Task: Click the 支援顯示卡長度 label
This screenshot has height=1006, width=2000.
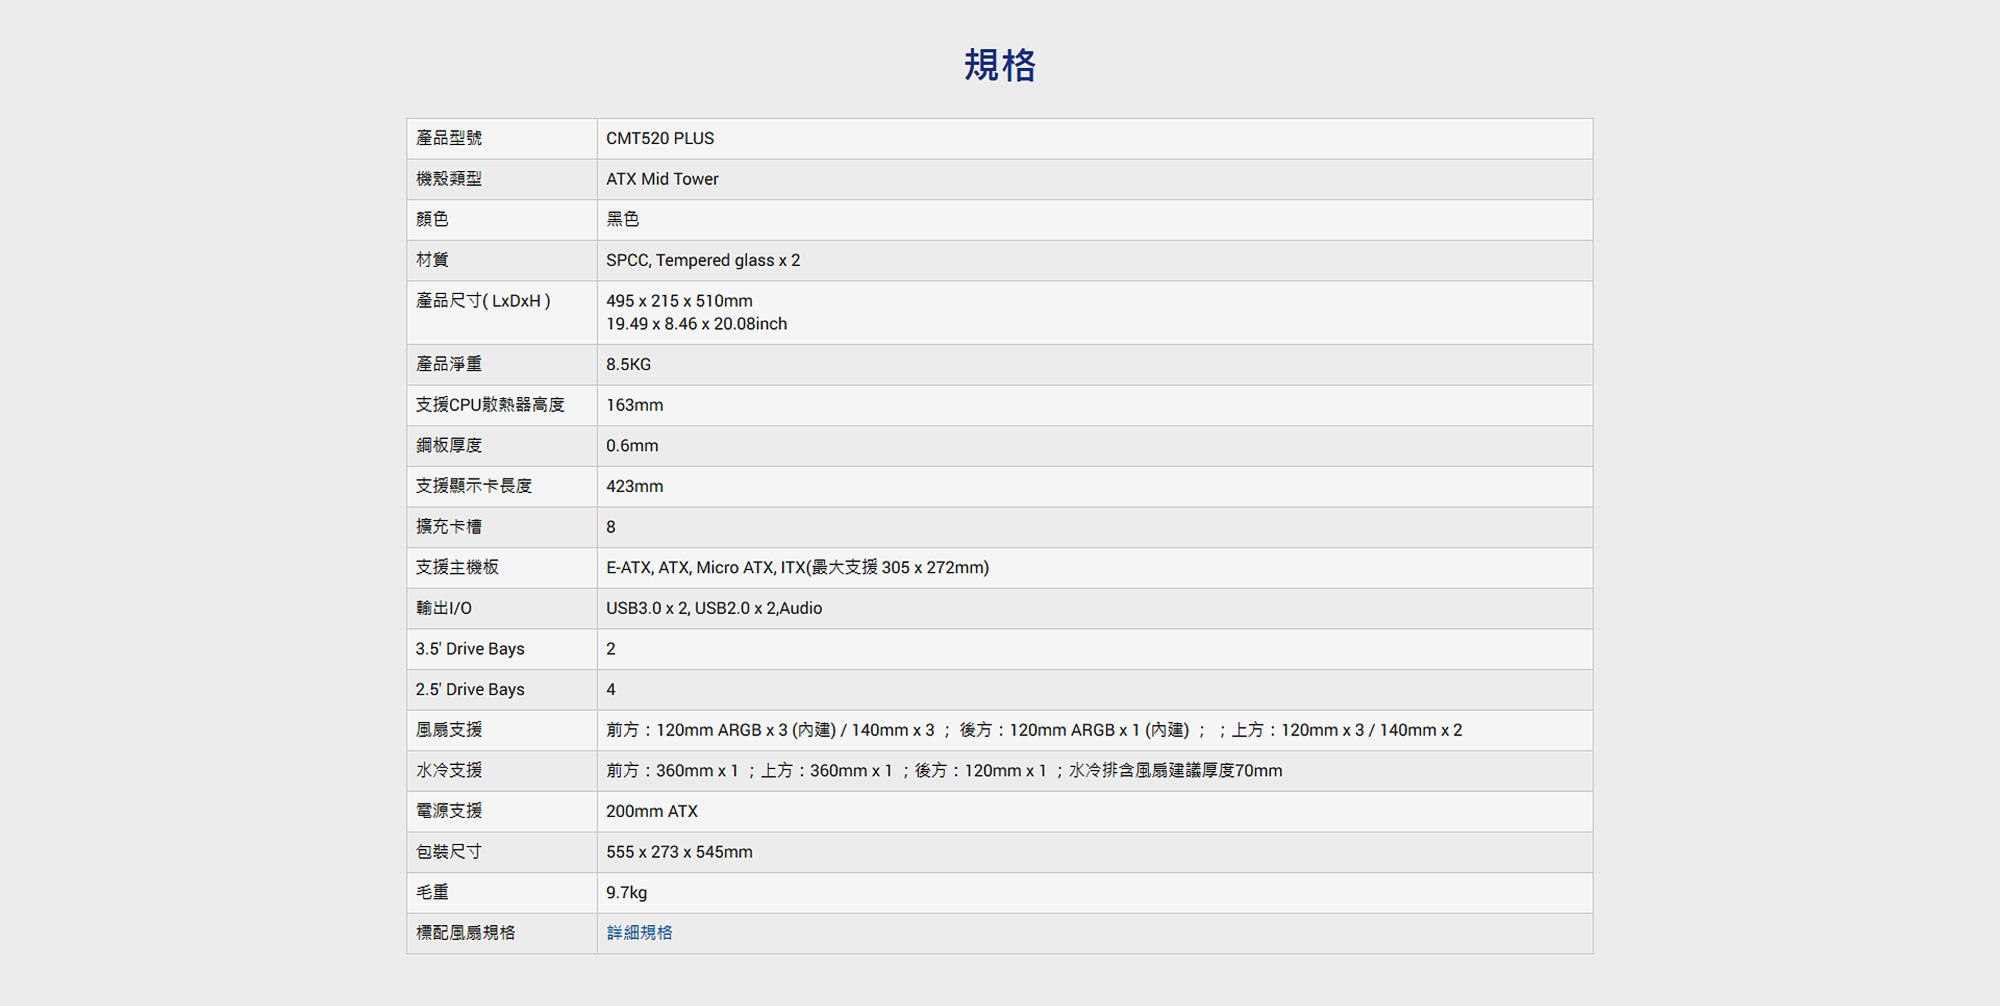Action: pyautogui.click(x=474, y=487)
